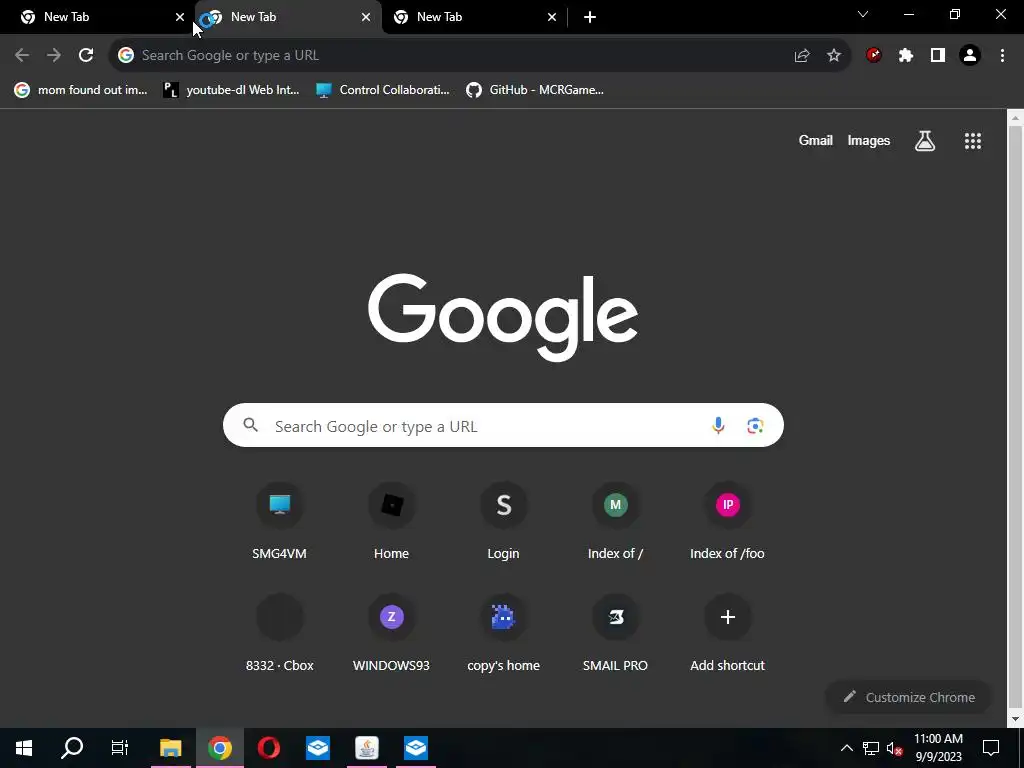Open the network tray icon
This screenshot has height=768, width=1024.
click(x=871, y=748)
